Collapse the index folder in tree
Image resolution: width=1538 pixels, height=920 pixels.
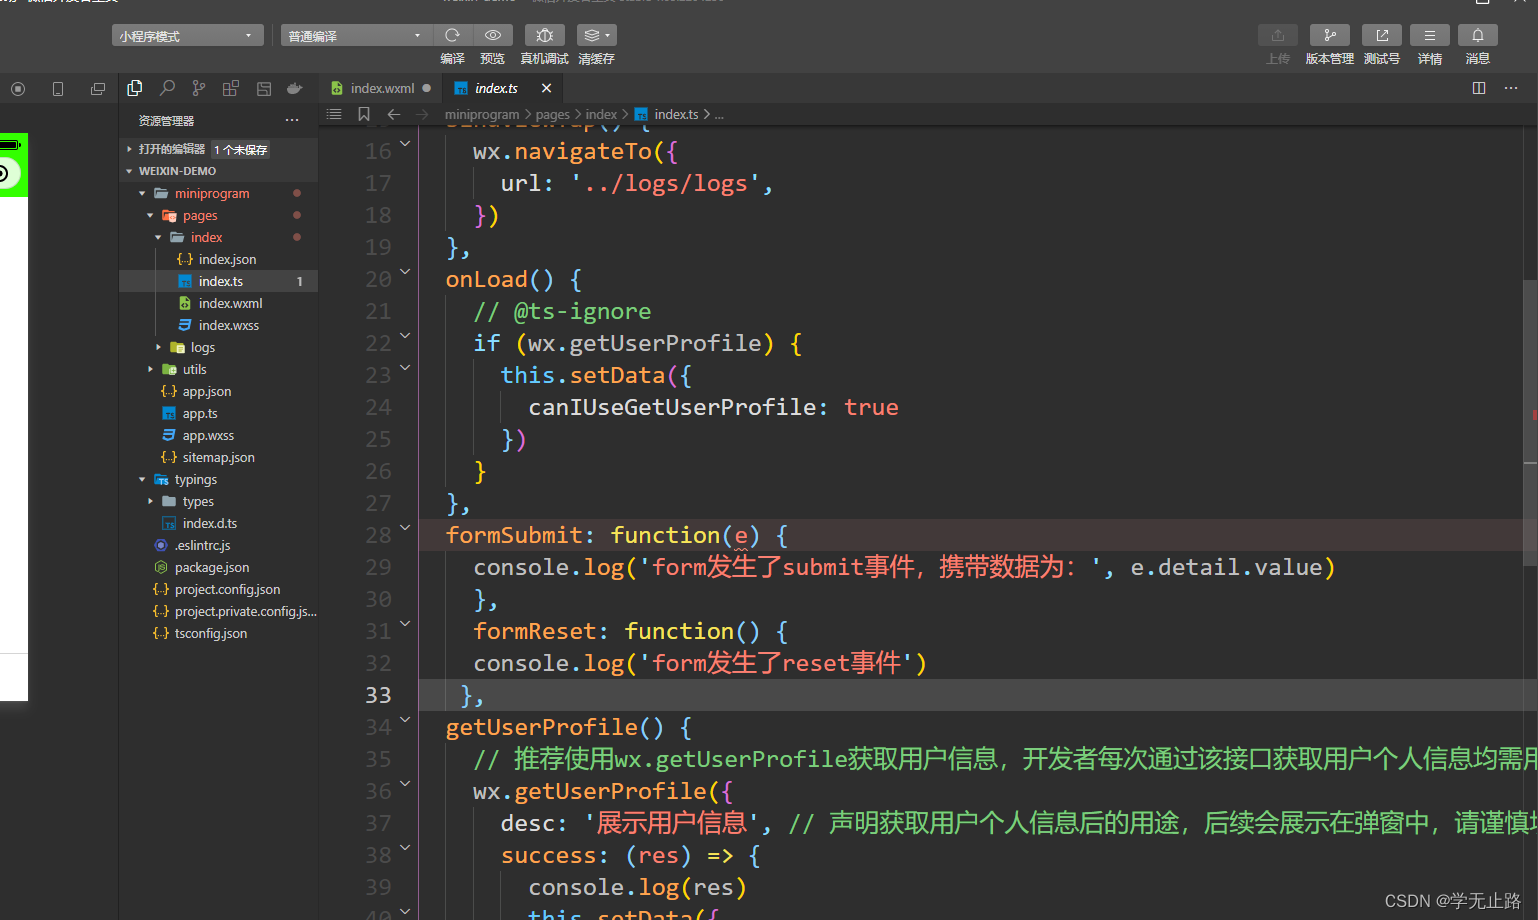coord(158,237)
